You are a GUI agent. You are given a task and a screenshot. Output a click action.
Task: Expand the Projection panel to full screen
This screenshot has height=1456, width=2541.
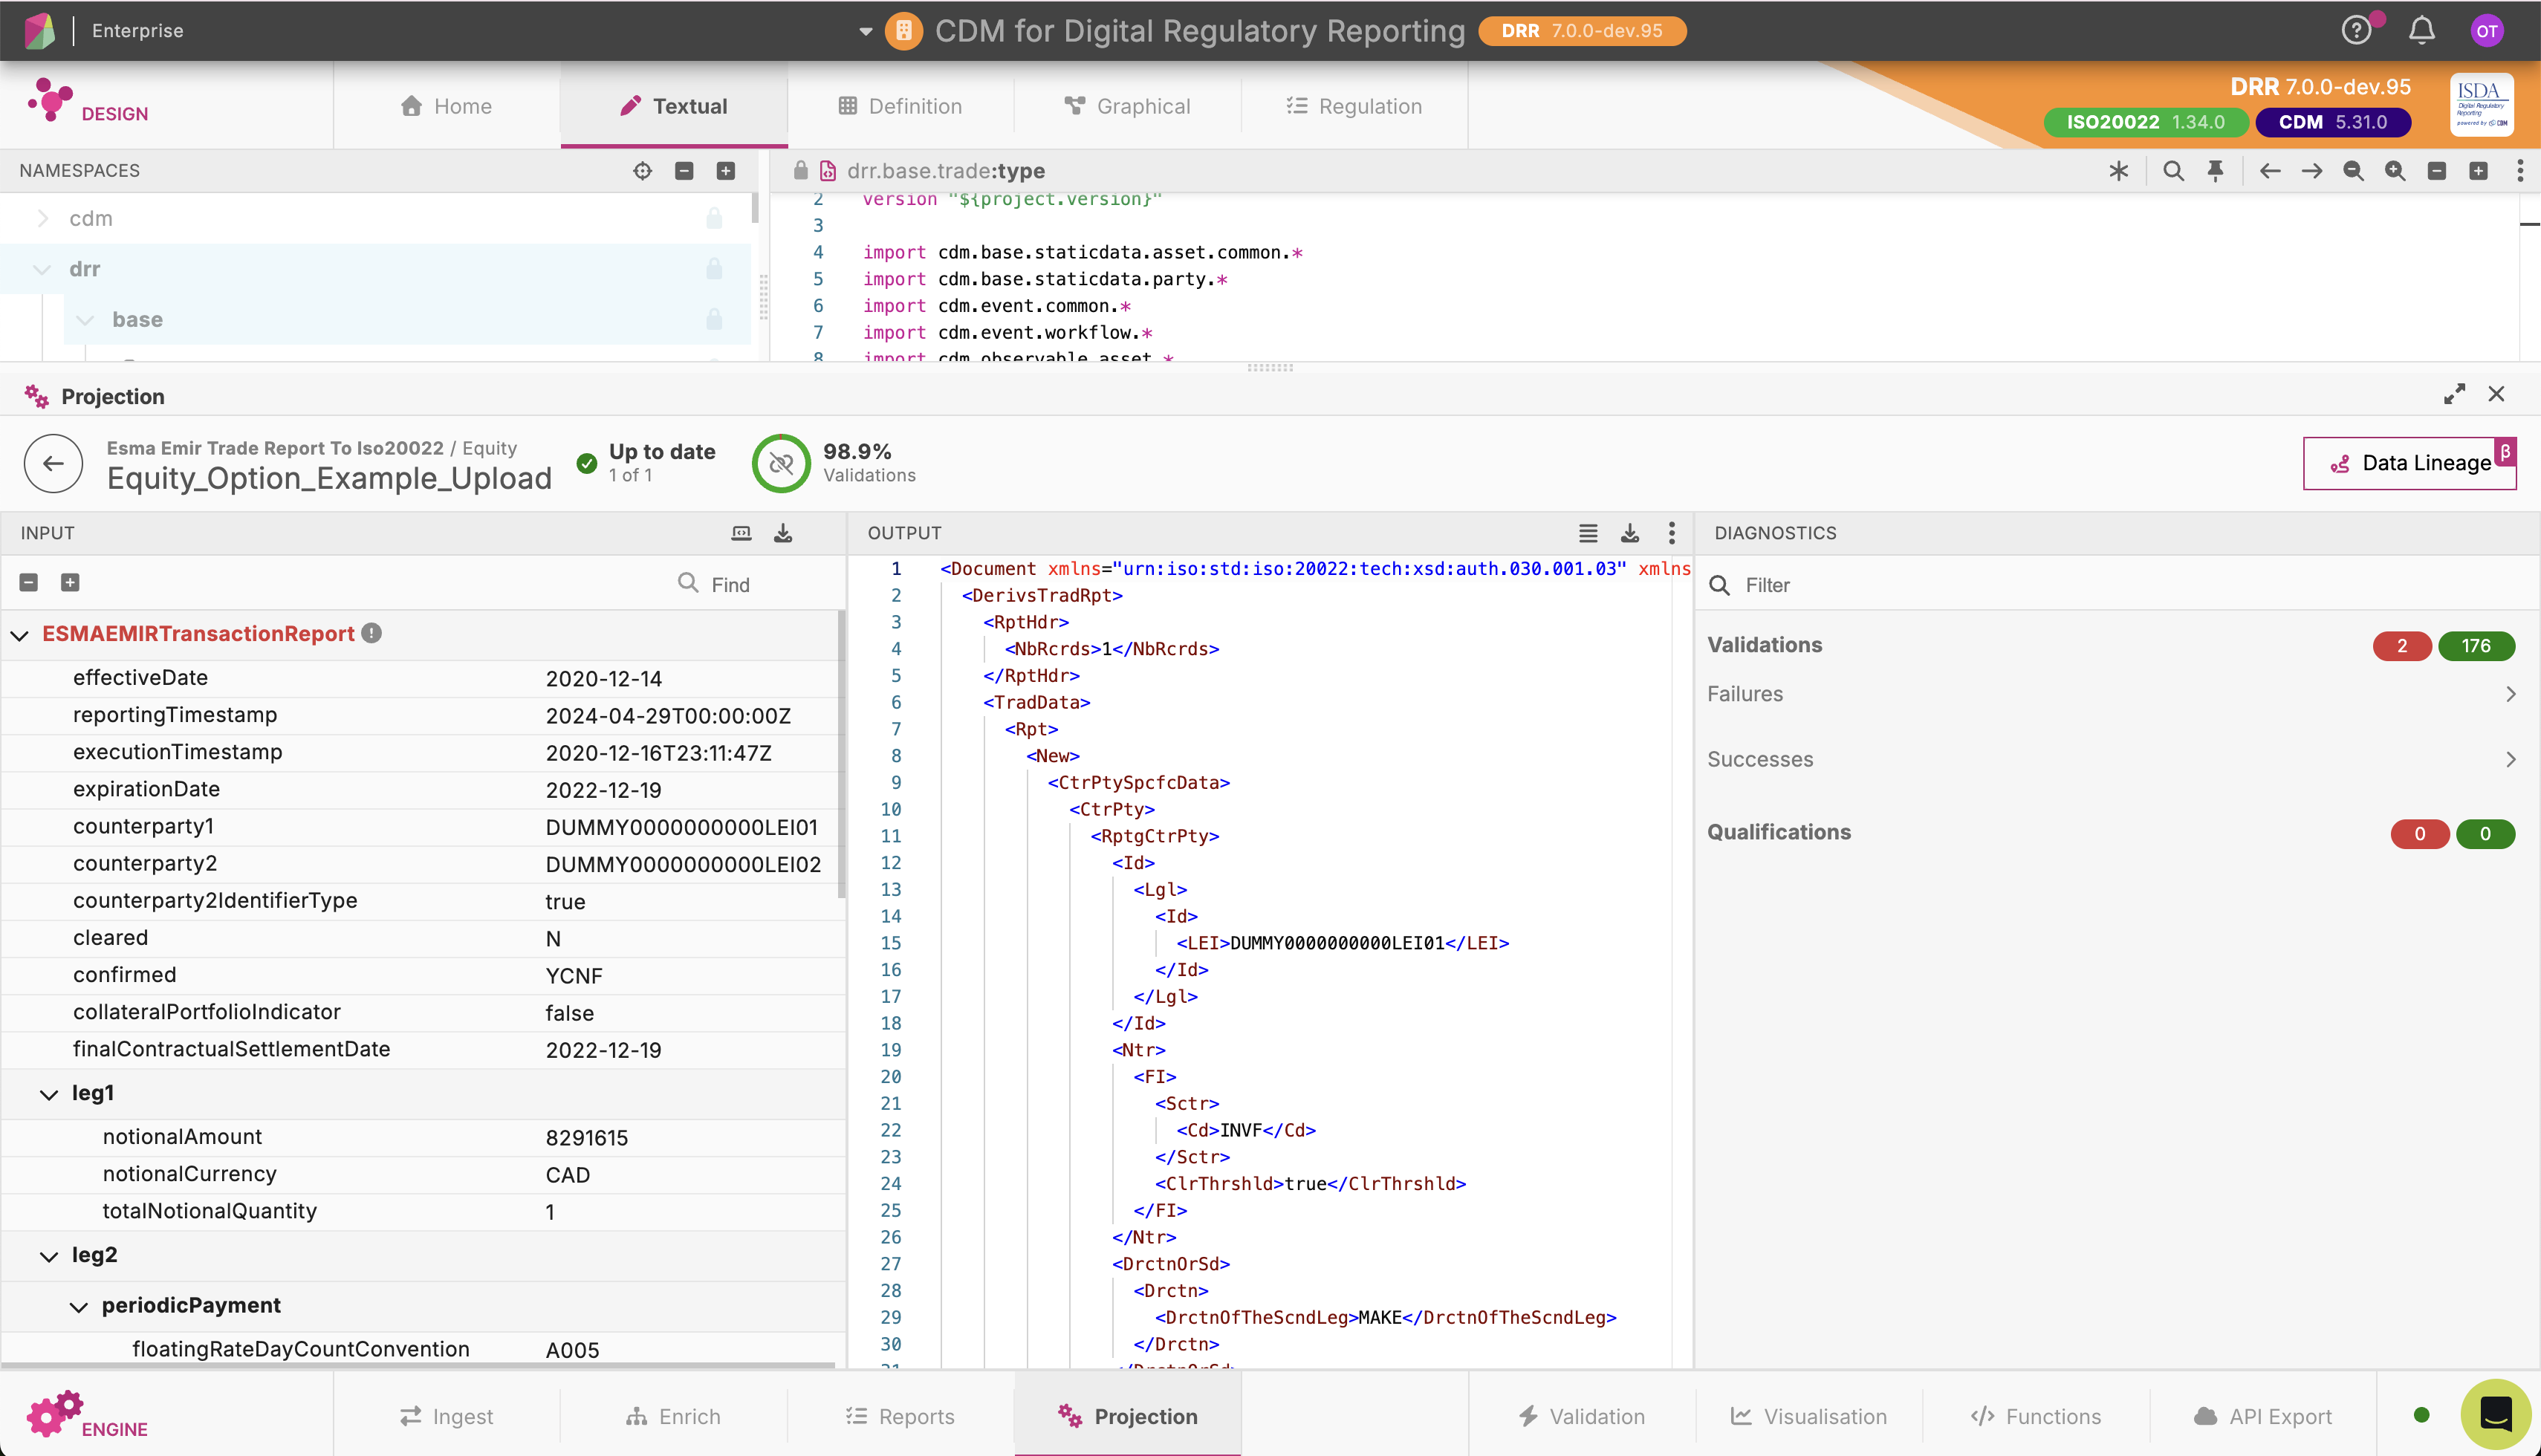pos(2454,394)
